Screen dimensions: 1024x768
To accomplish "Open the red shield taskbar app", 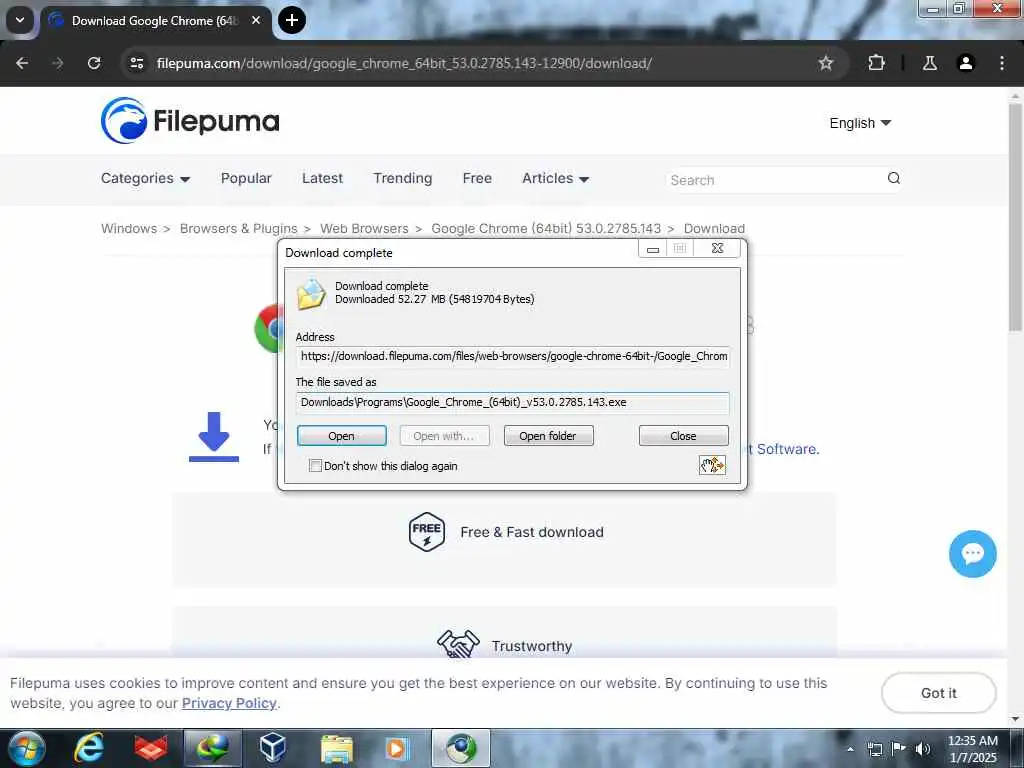I will [151, 748].
